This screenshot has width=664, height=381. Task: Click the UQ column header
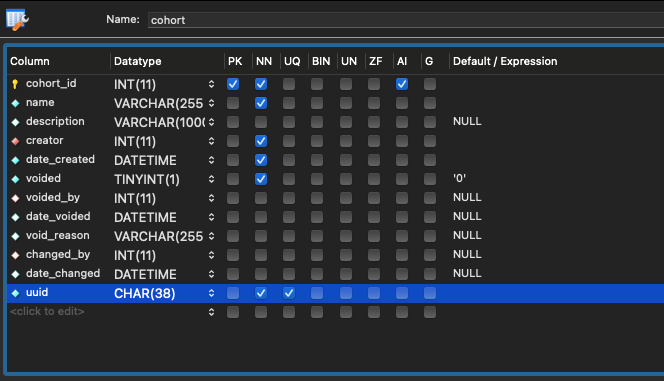point(292,61)
